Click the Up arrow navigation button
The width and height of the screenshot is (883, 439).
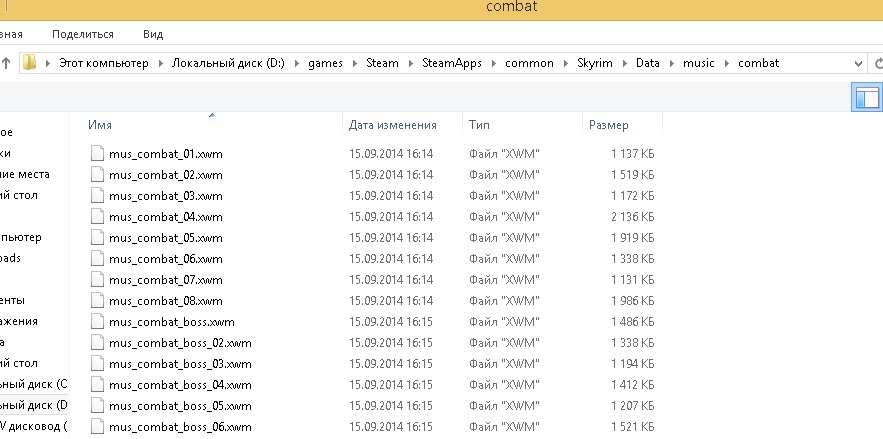pyautogui.click(x=7, y=63)
